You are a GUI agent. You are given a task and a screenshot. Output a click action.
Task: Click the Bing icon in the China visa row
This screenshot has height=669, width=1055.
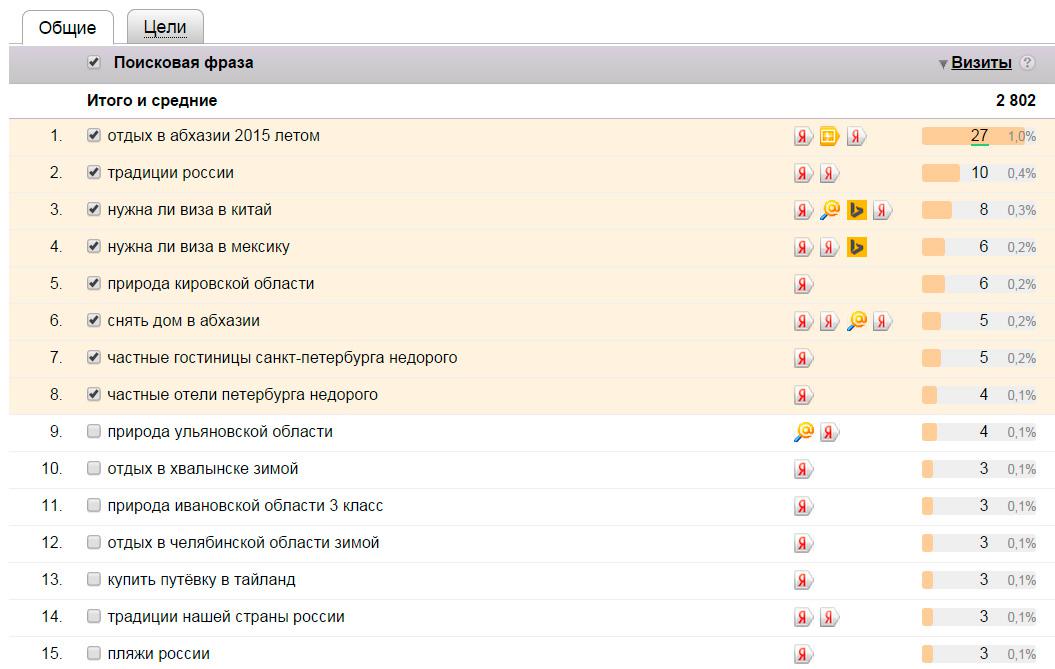856,210
